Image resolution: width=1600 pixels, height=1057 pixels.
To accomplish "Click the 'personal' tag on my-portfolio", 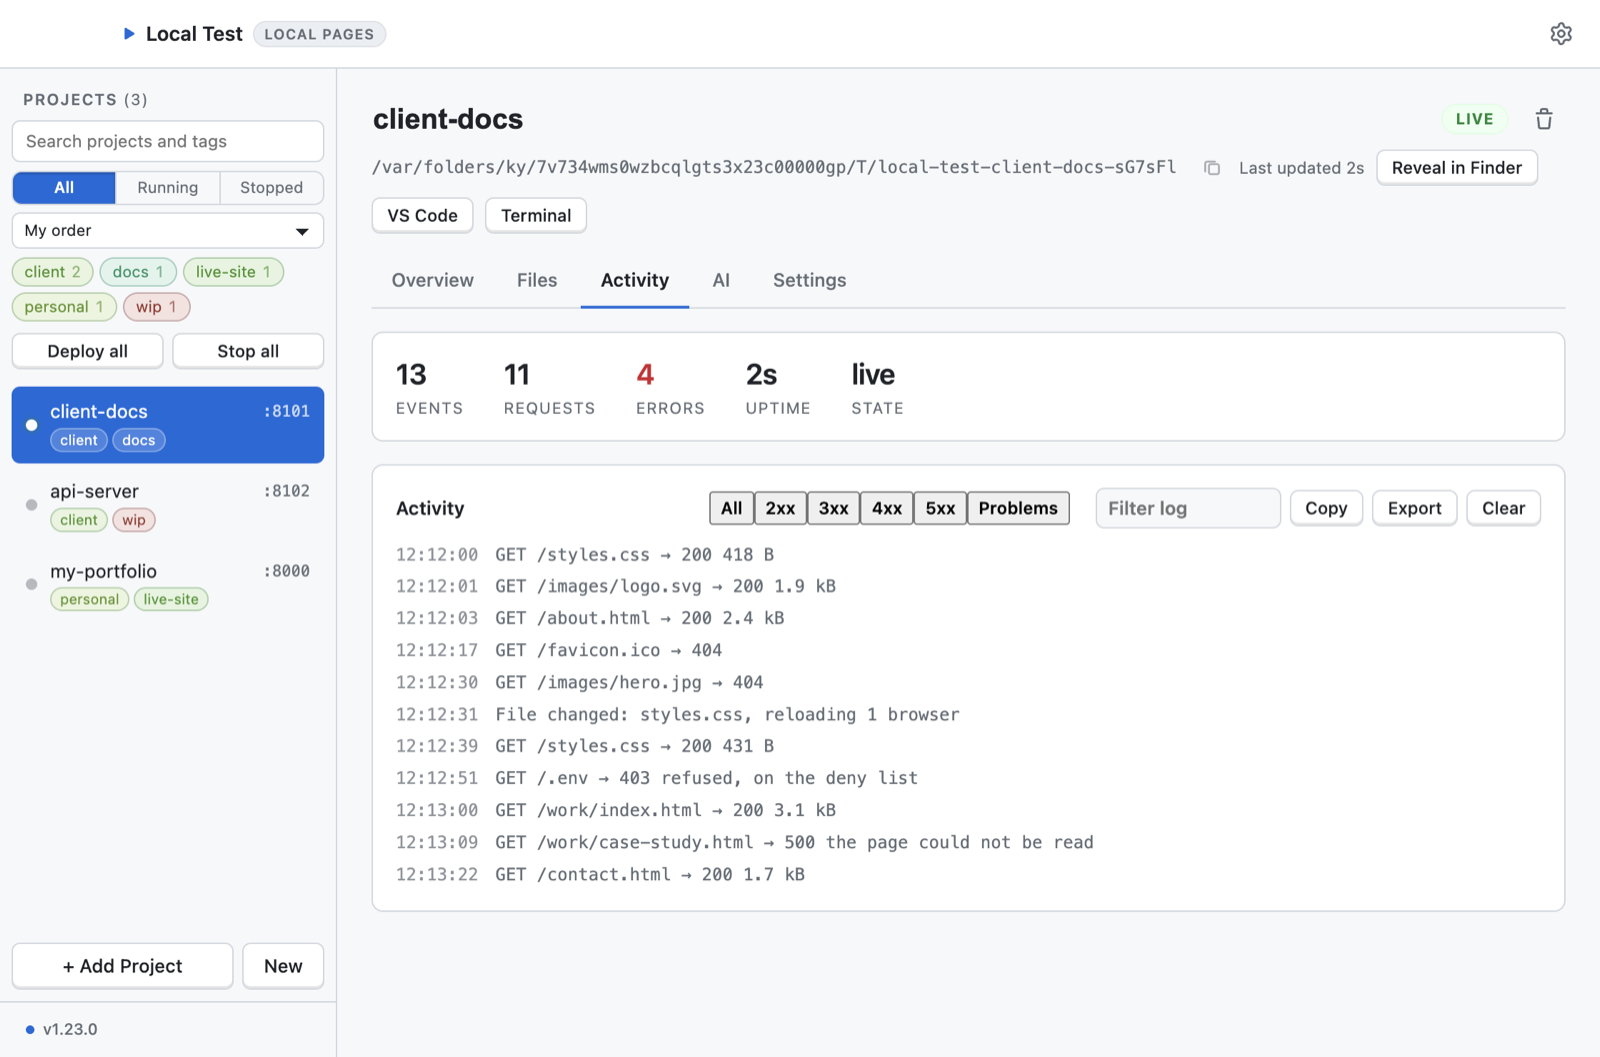I will pyautogui.click(x=89, y=600).
